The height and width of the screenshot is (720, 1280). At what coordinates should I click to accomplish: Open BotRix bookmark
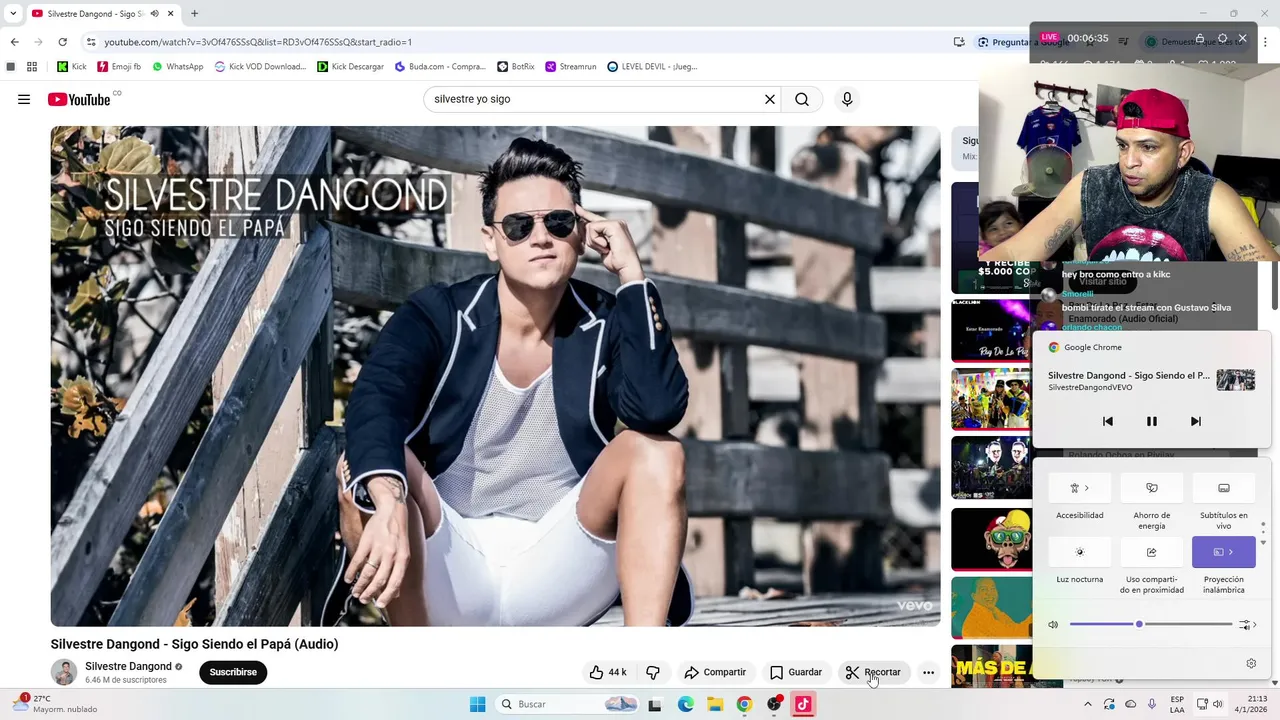pos(516,67)
